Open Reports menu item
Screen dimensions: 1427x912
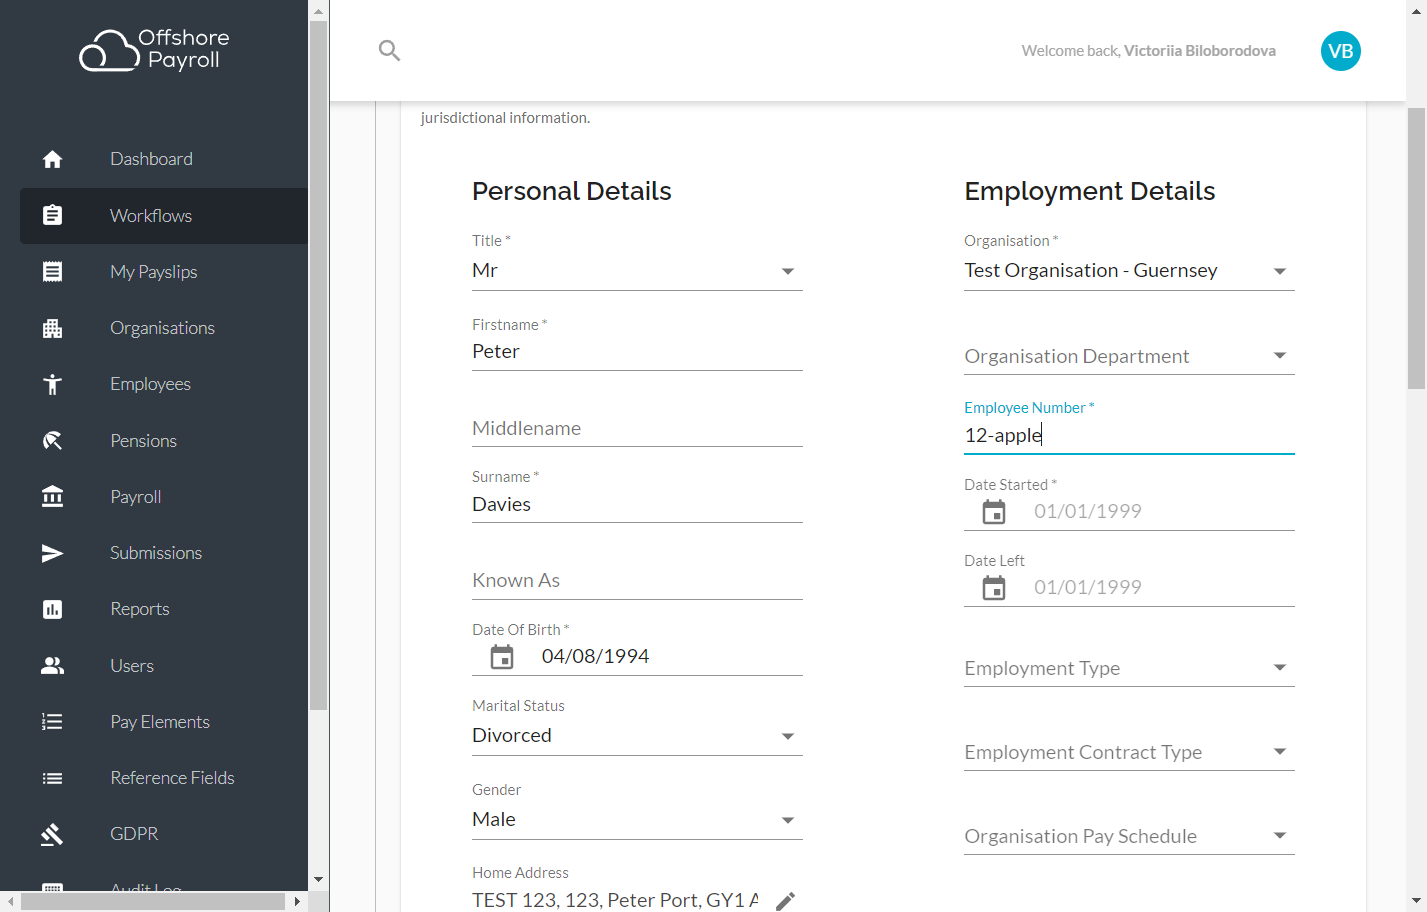[164, 609]
